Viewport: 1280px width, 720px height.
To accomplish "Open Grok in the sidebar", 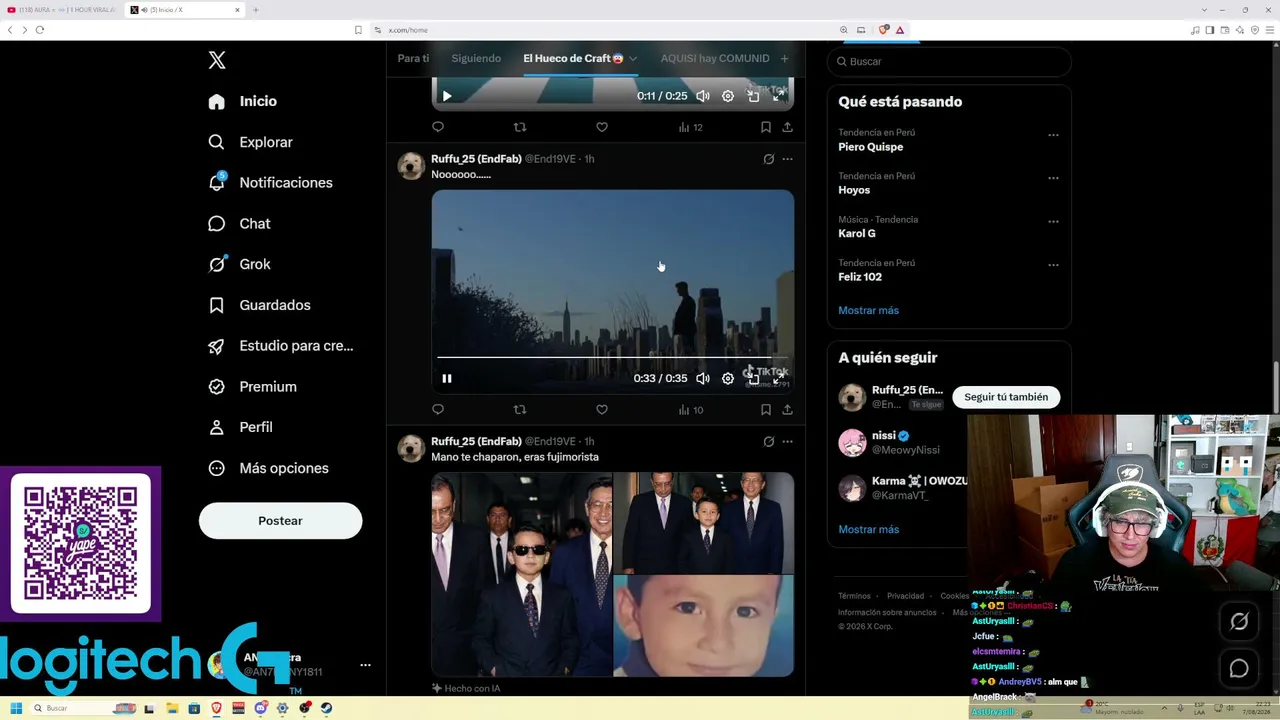I will click(240, 264).
